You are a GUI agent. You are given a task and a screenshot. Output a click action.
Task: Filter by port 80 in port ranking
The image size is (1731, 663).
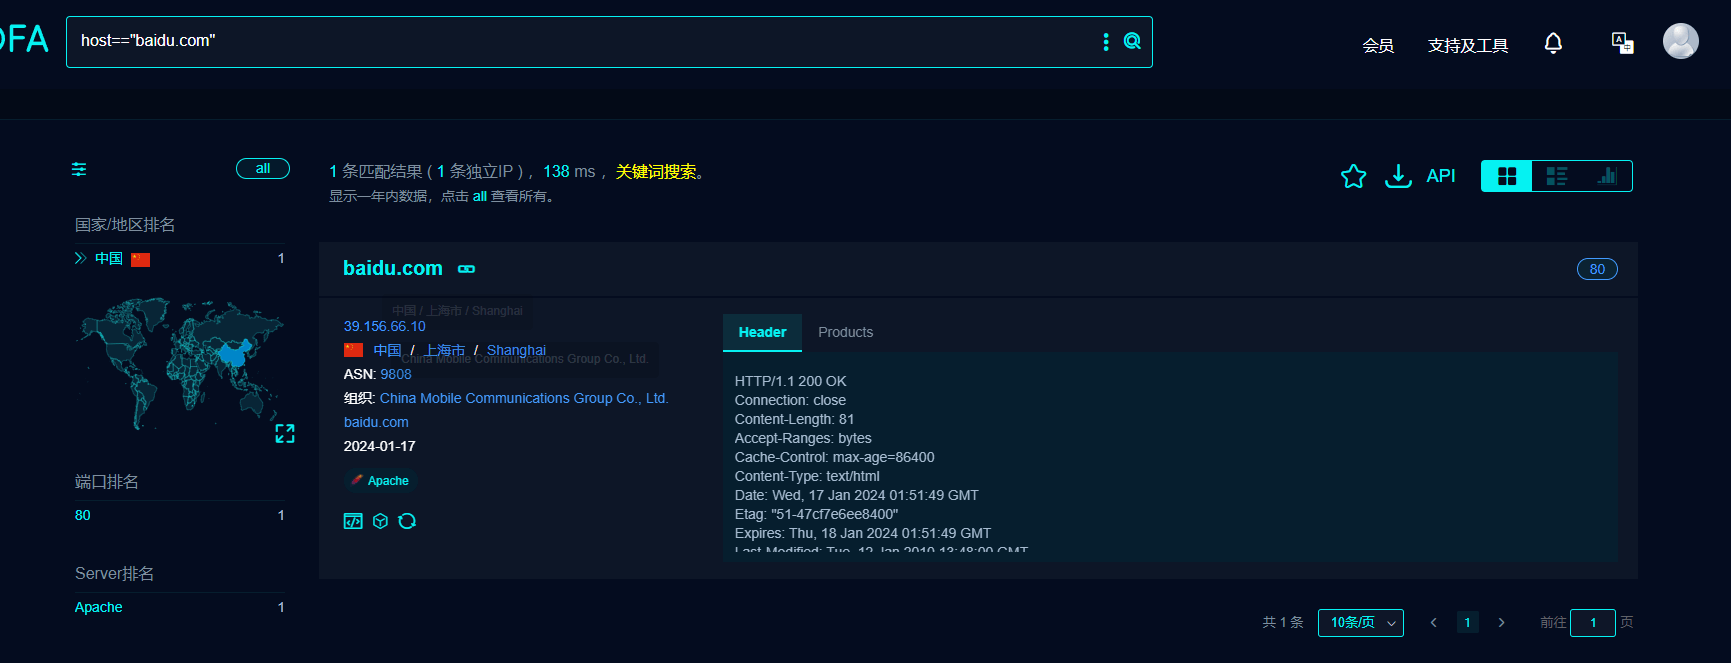tap(83, 515)
